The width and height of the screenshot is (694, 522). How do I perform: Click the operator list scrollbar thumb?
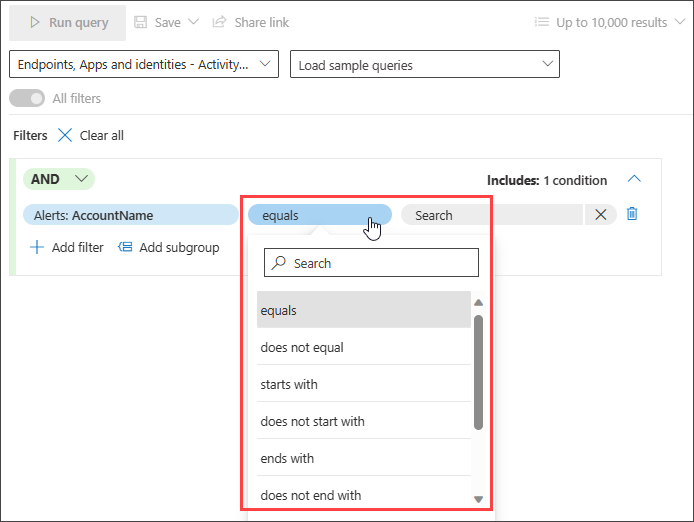click(478, 372)
